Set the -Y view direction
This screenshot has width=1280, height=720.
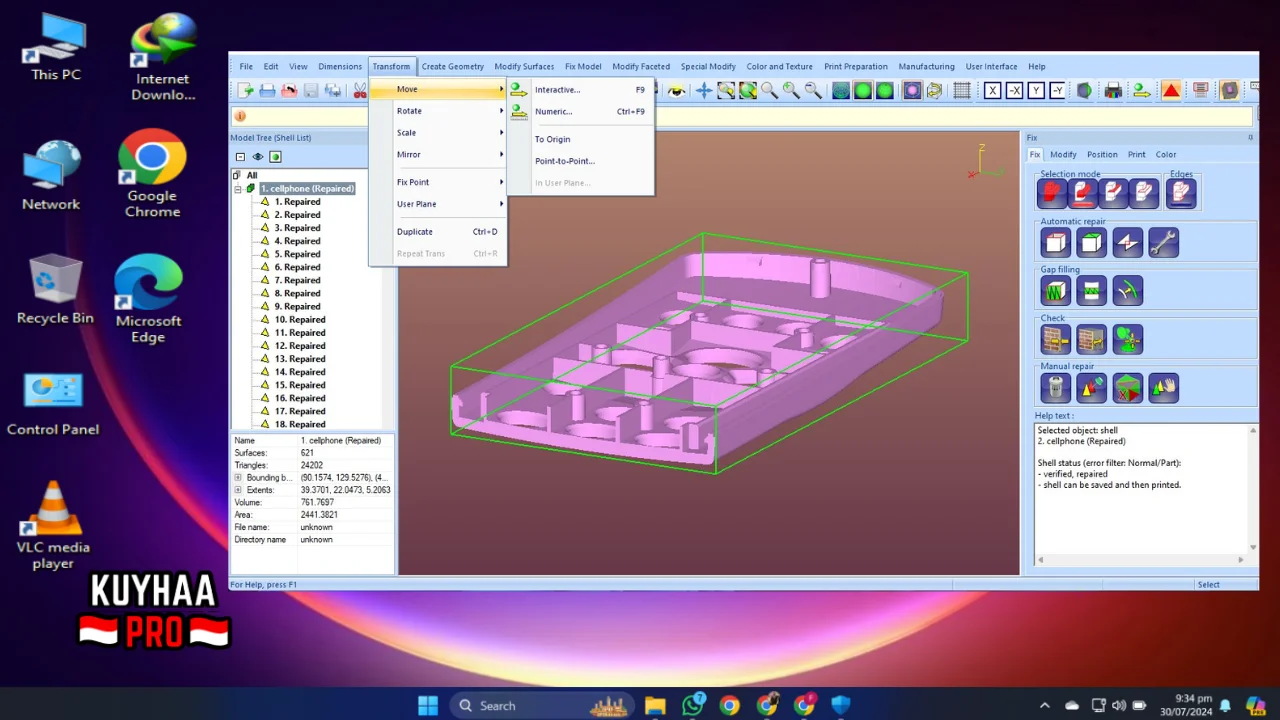click(x=1058, y=91)
